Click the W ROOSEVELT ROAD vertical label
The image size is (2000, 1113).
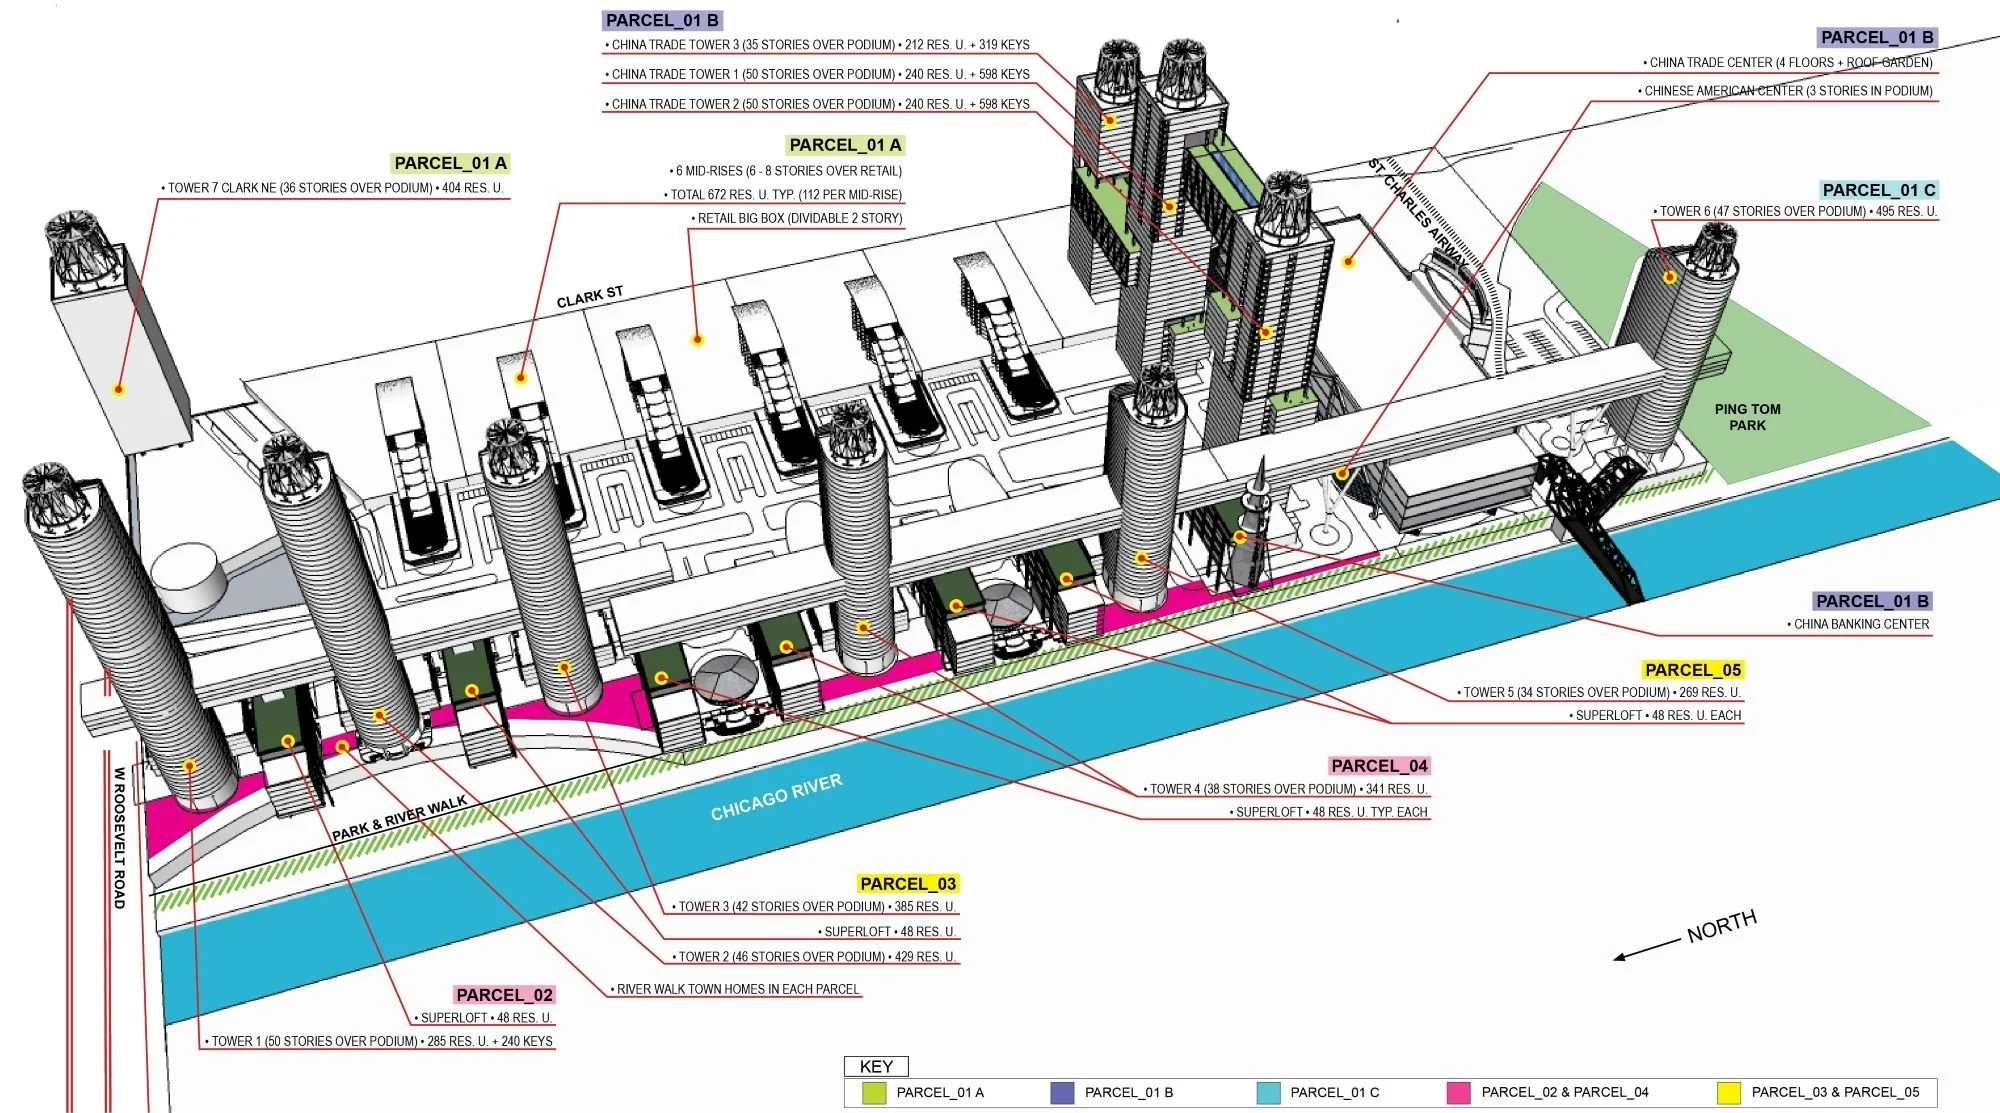119,838
